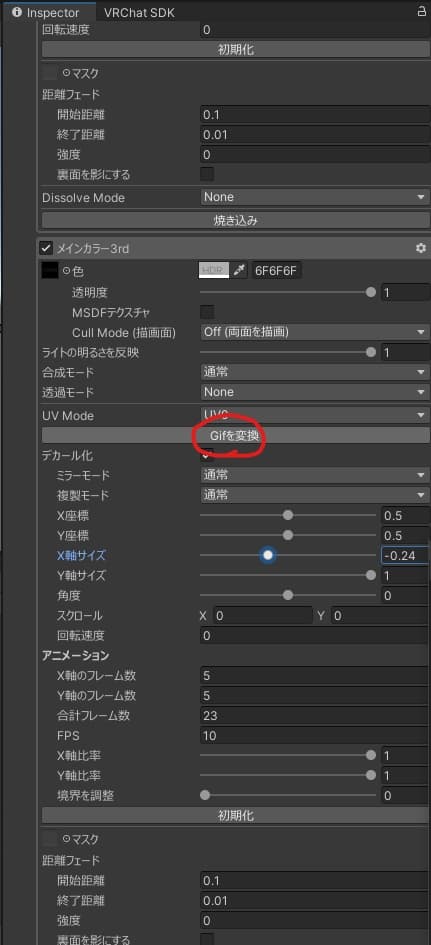Viewport: 431px width, 945px height.
Task: Click the X軸のフレーム数 field
Action: [x=315, y=676]
